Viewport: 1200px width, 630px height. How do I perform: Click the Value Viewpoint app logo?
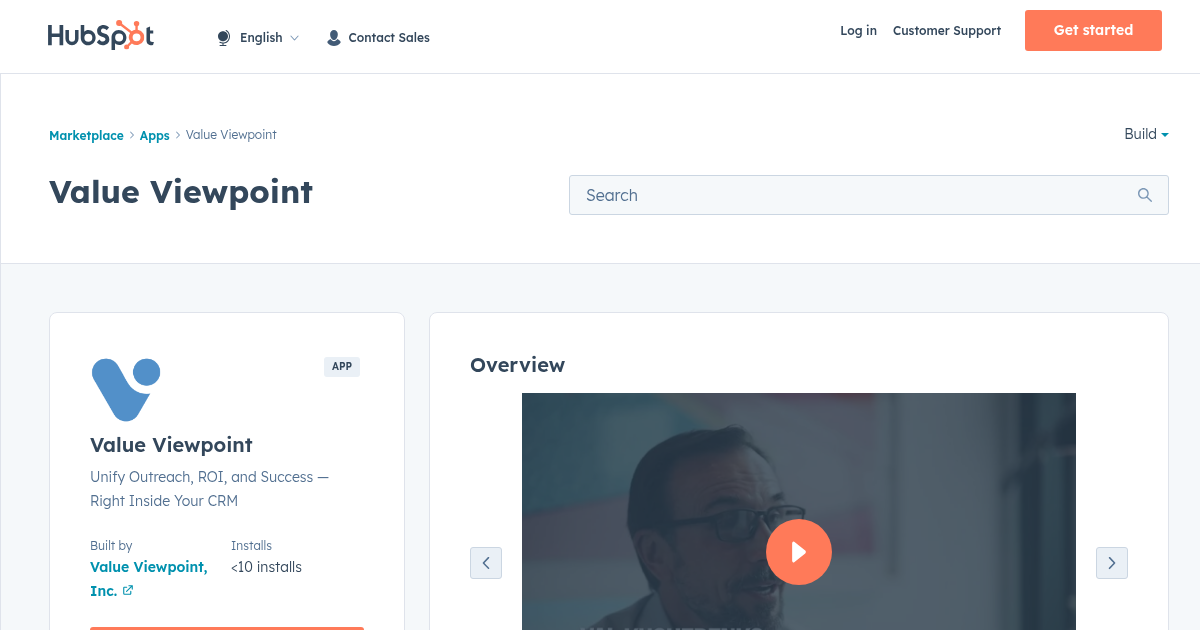pos(126,389)
